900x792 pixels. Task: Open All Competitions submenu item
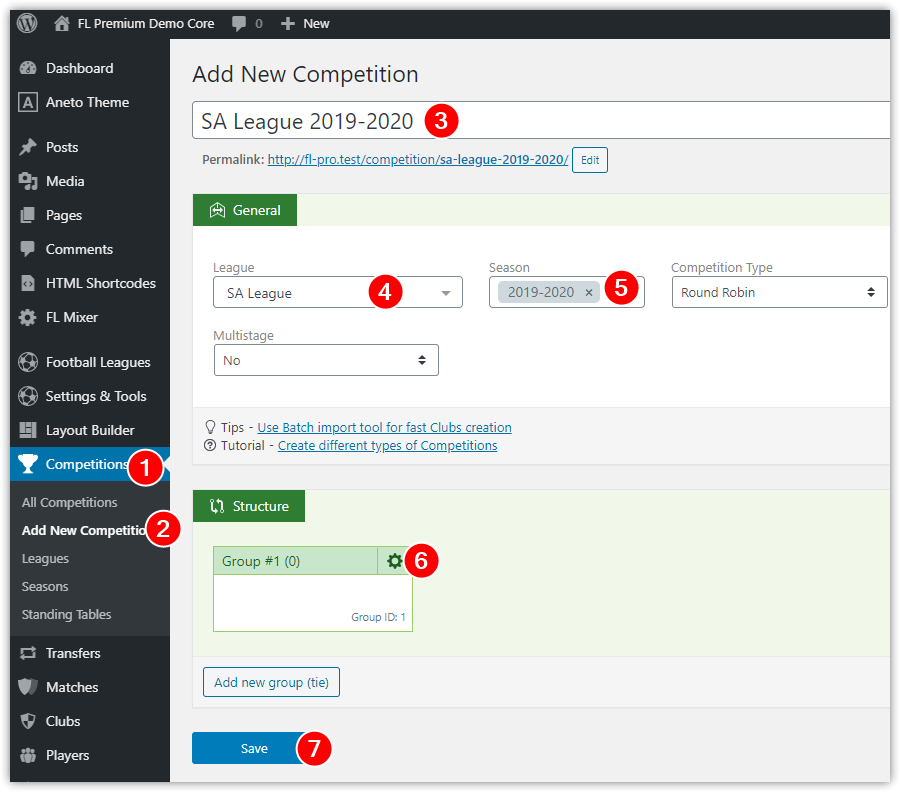(69, 502)
